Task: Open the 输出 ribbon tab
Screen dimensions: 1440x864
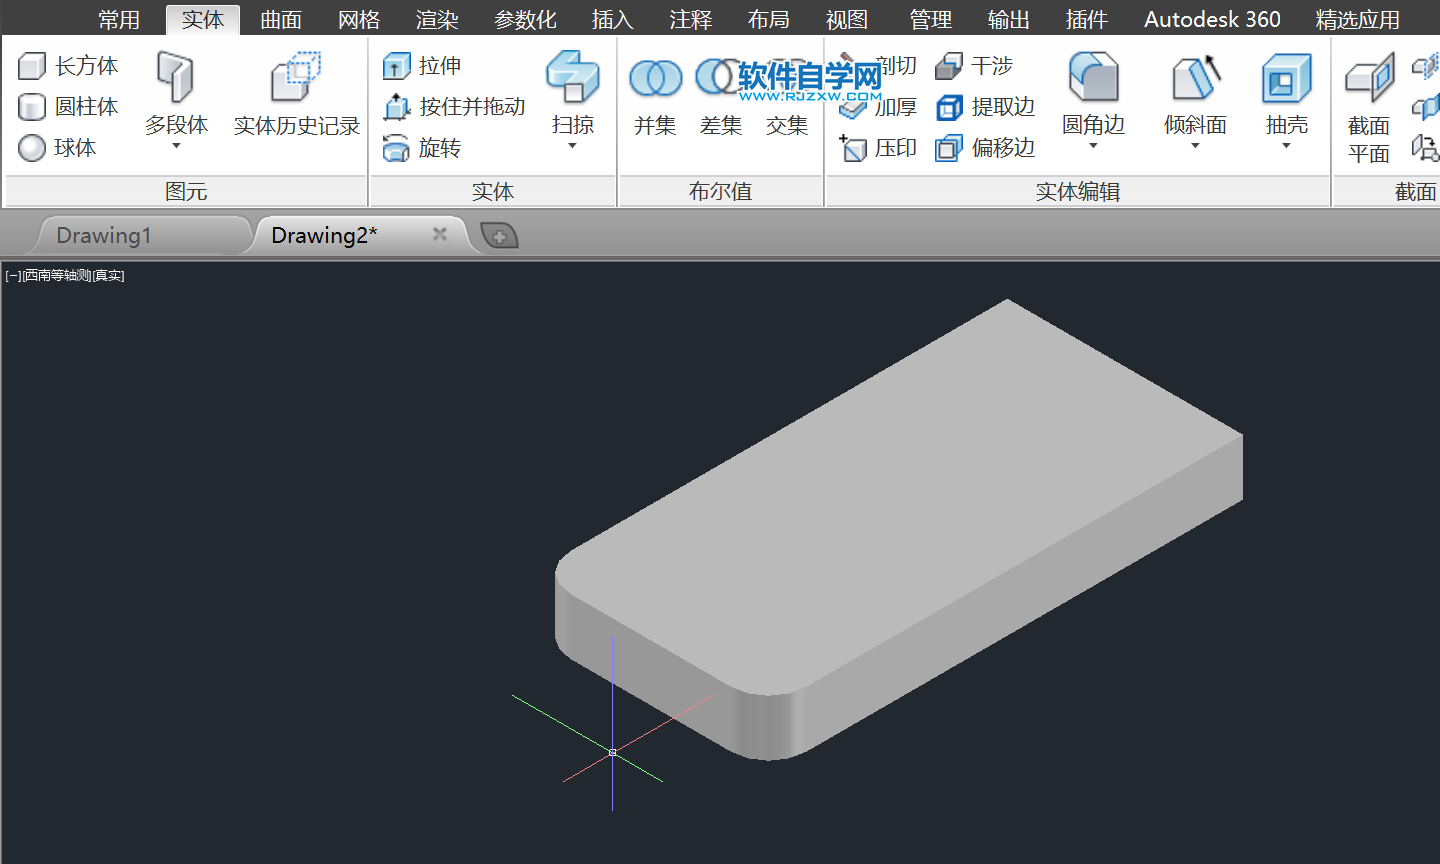Action: pos(1009,19)
